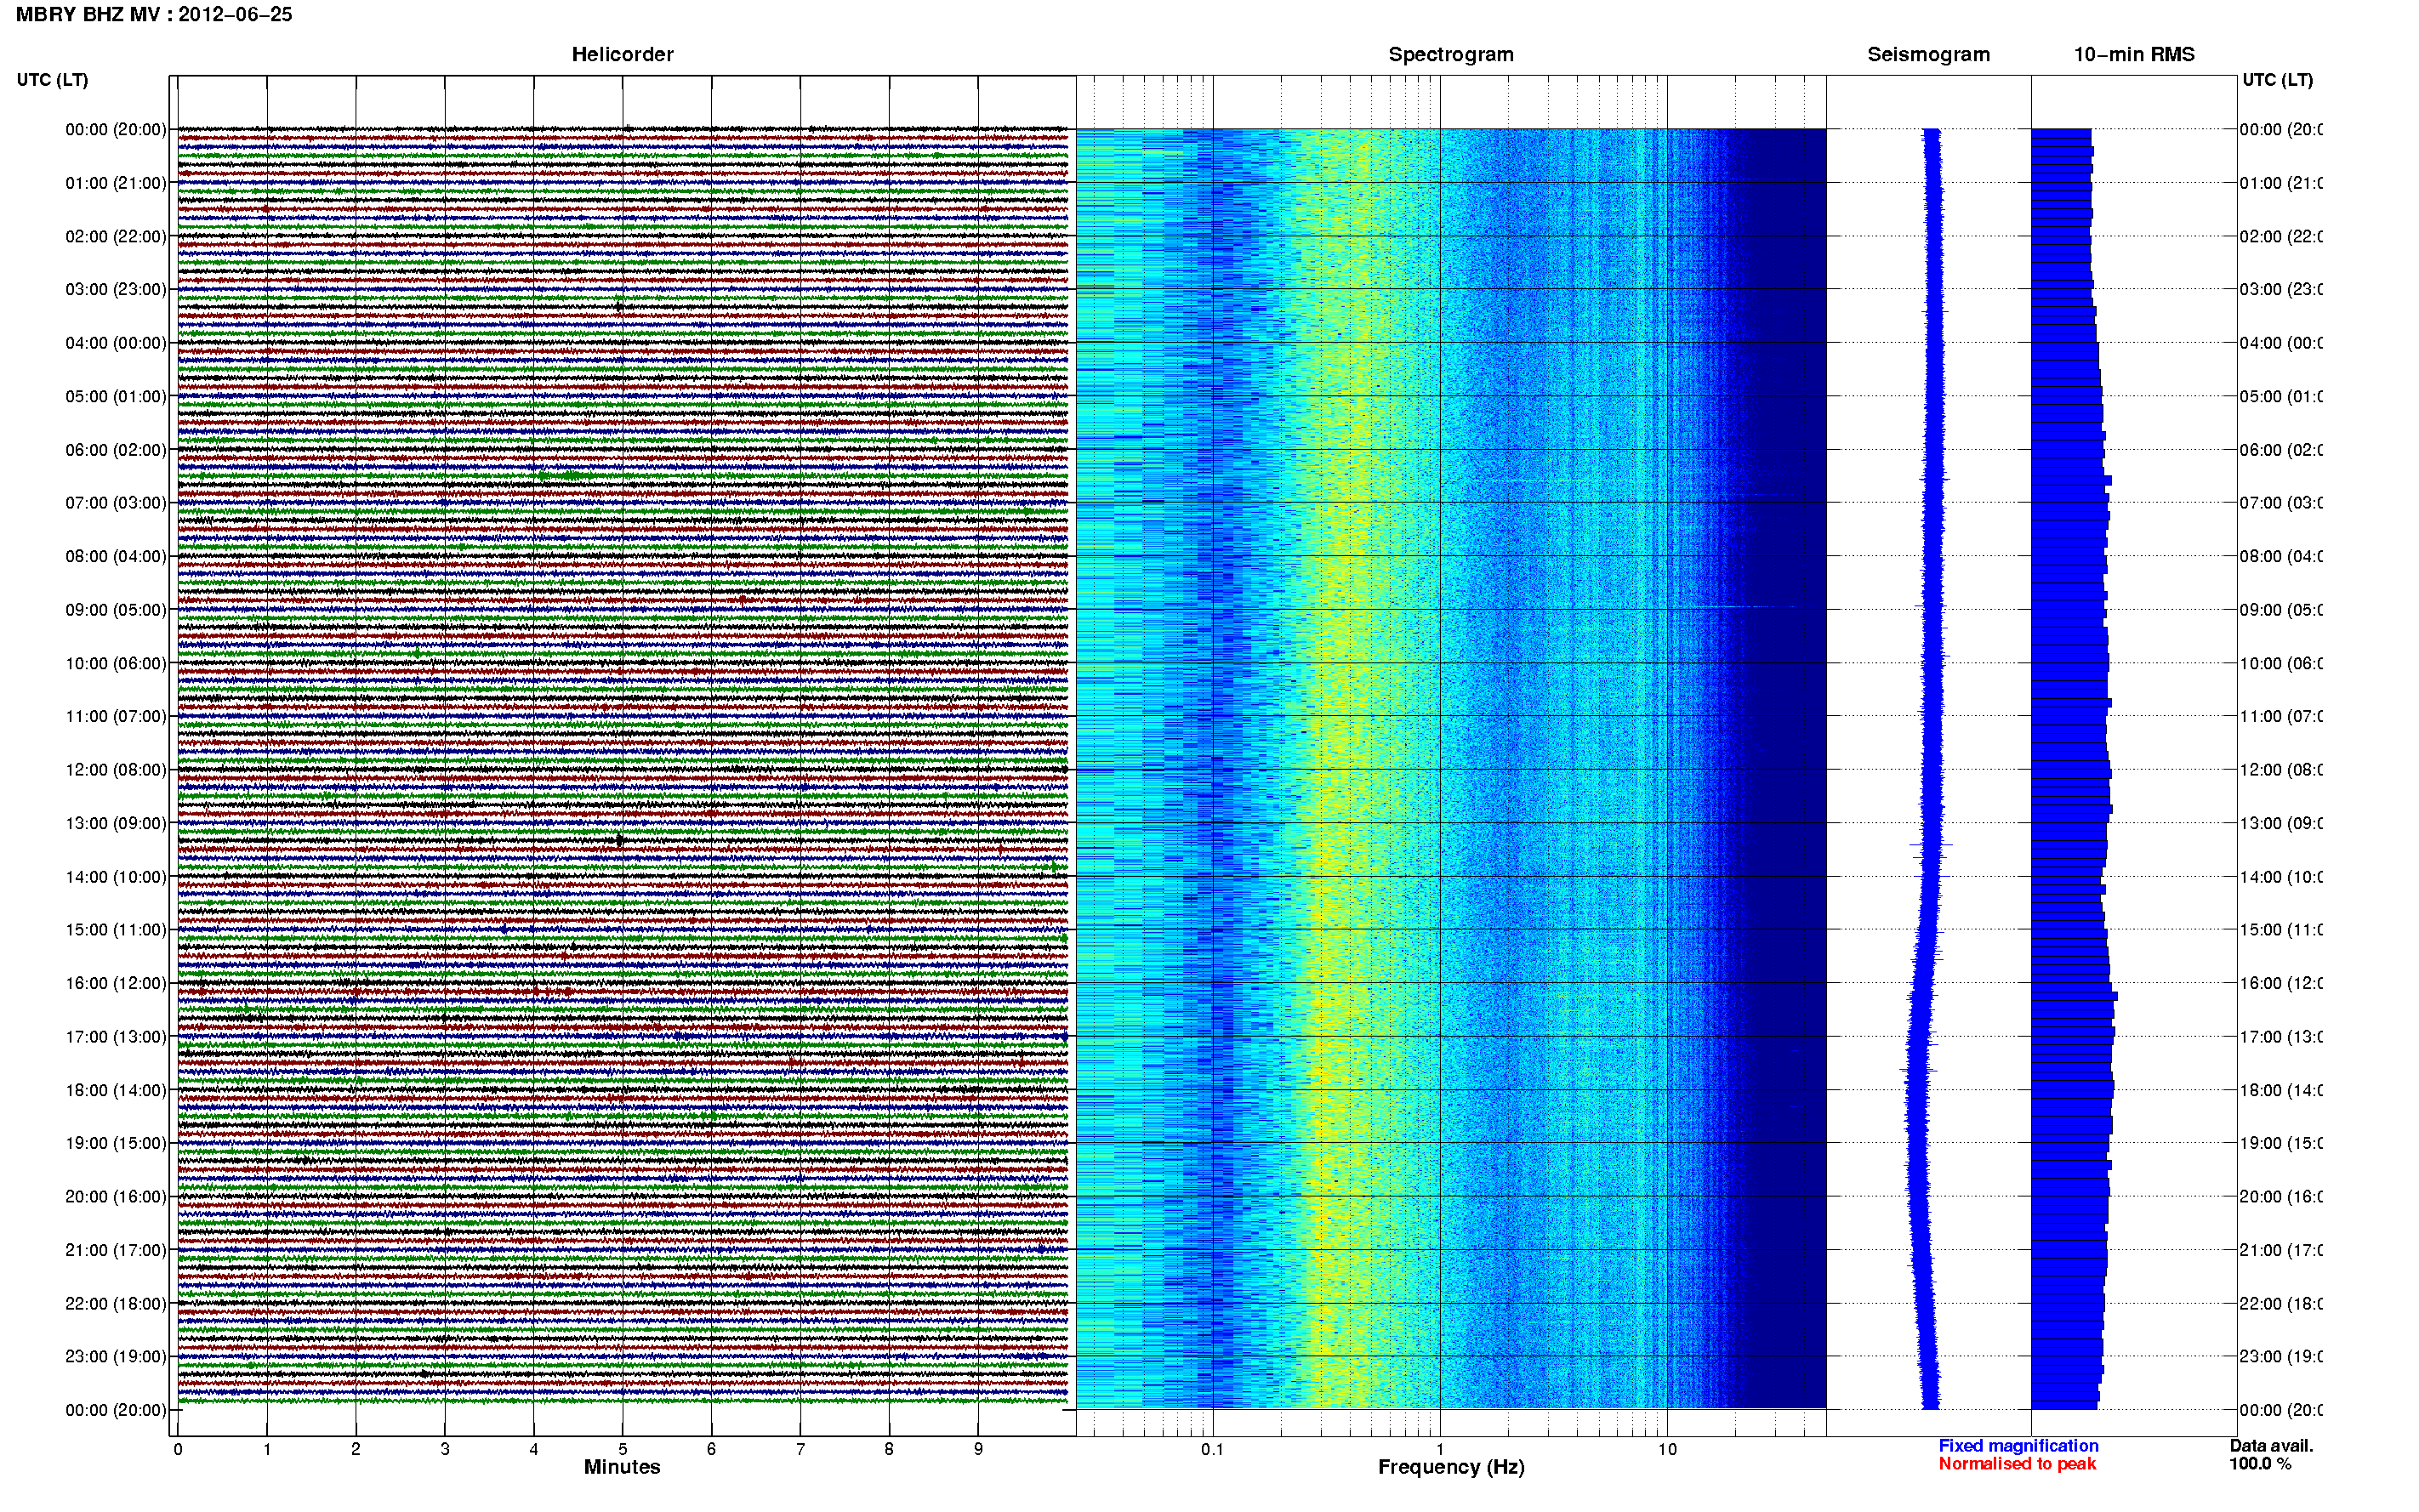
Task: Click the left '03:00 (23:00)' time label
Action: click(116, 289)
